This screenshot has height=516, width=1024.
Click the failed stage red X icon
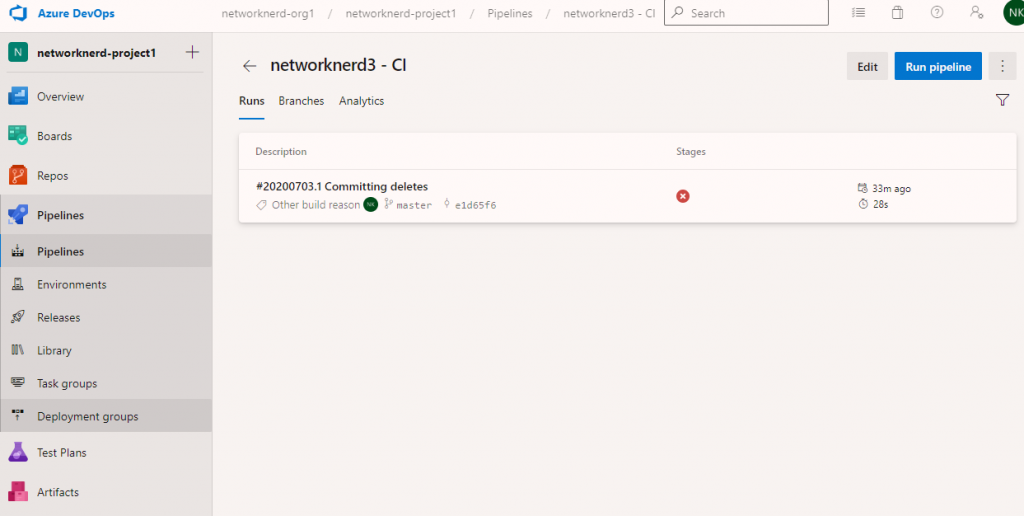[x=682, y=196]
